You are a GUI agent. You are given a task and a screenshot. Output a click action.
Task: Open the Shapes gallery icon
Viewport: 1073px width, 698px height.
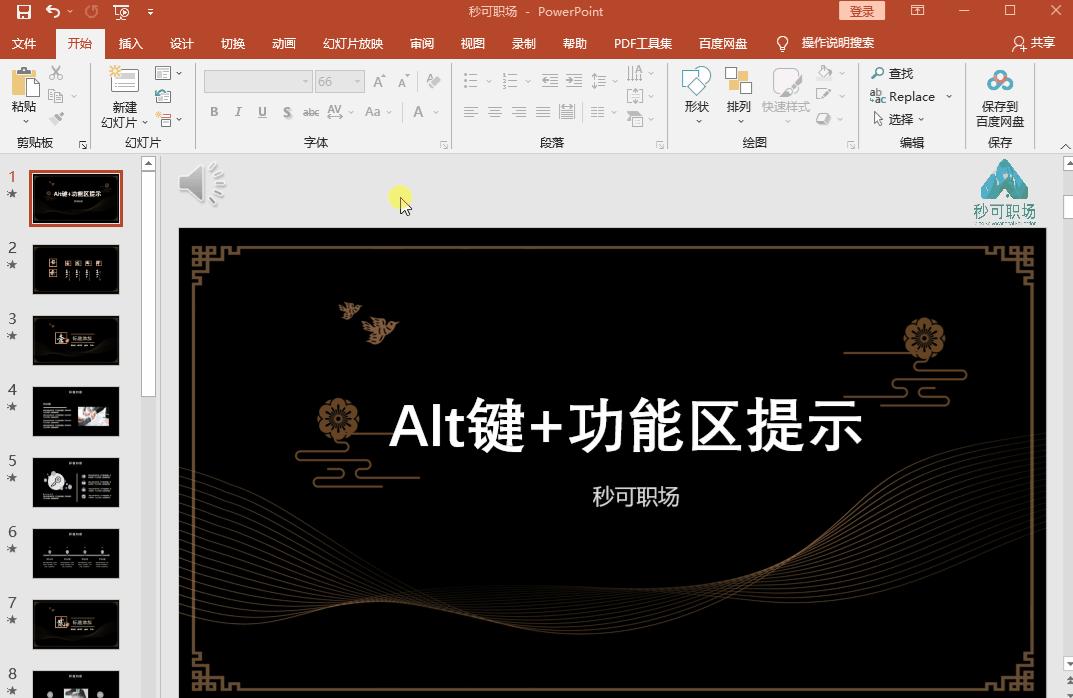[697, 80]
